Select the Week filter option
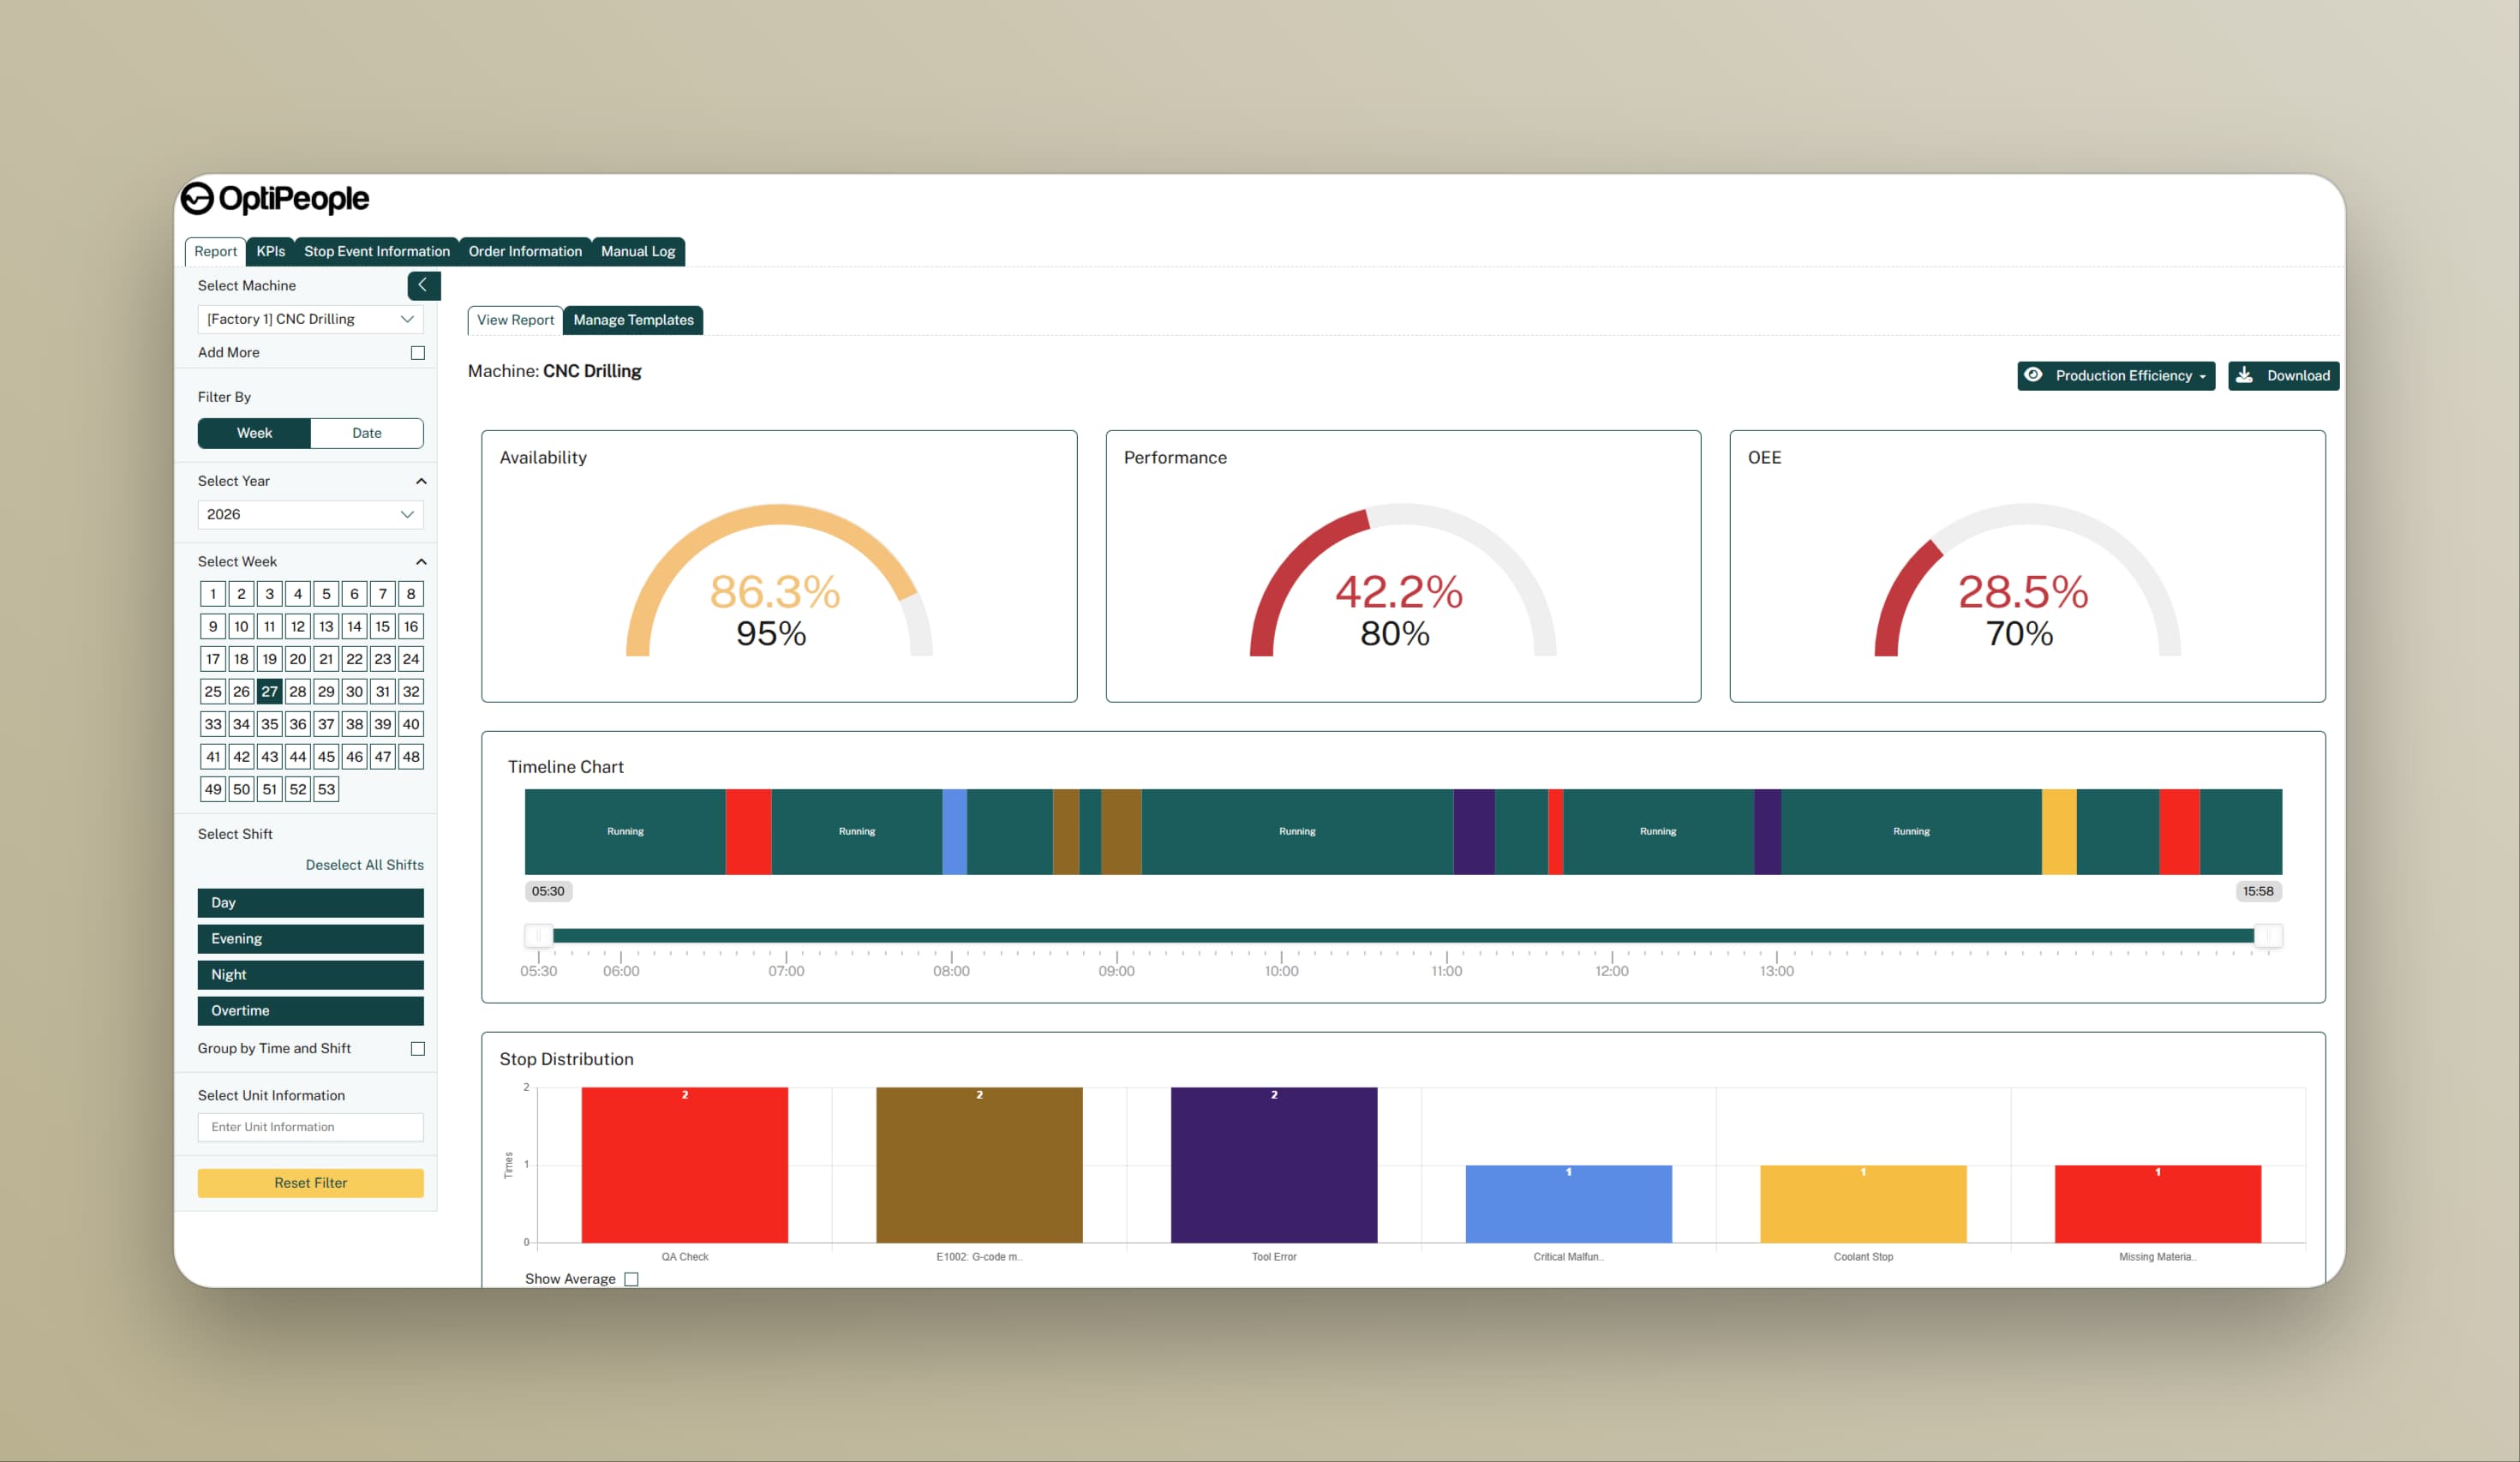This screenshot has height=1462, width=2520. tap(254, 433)
